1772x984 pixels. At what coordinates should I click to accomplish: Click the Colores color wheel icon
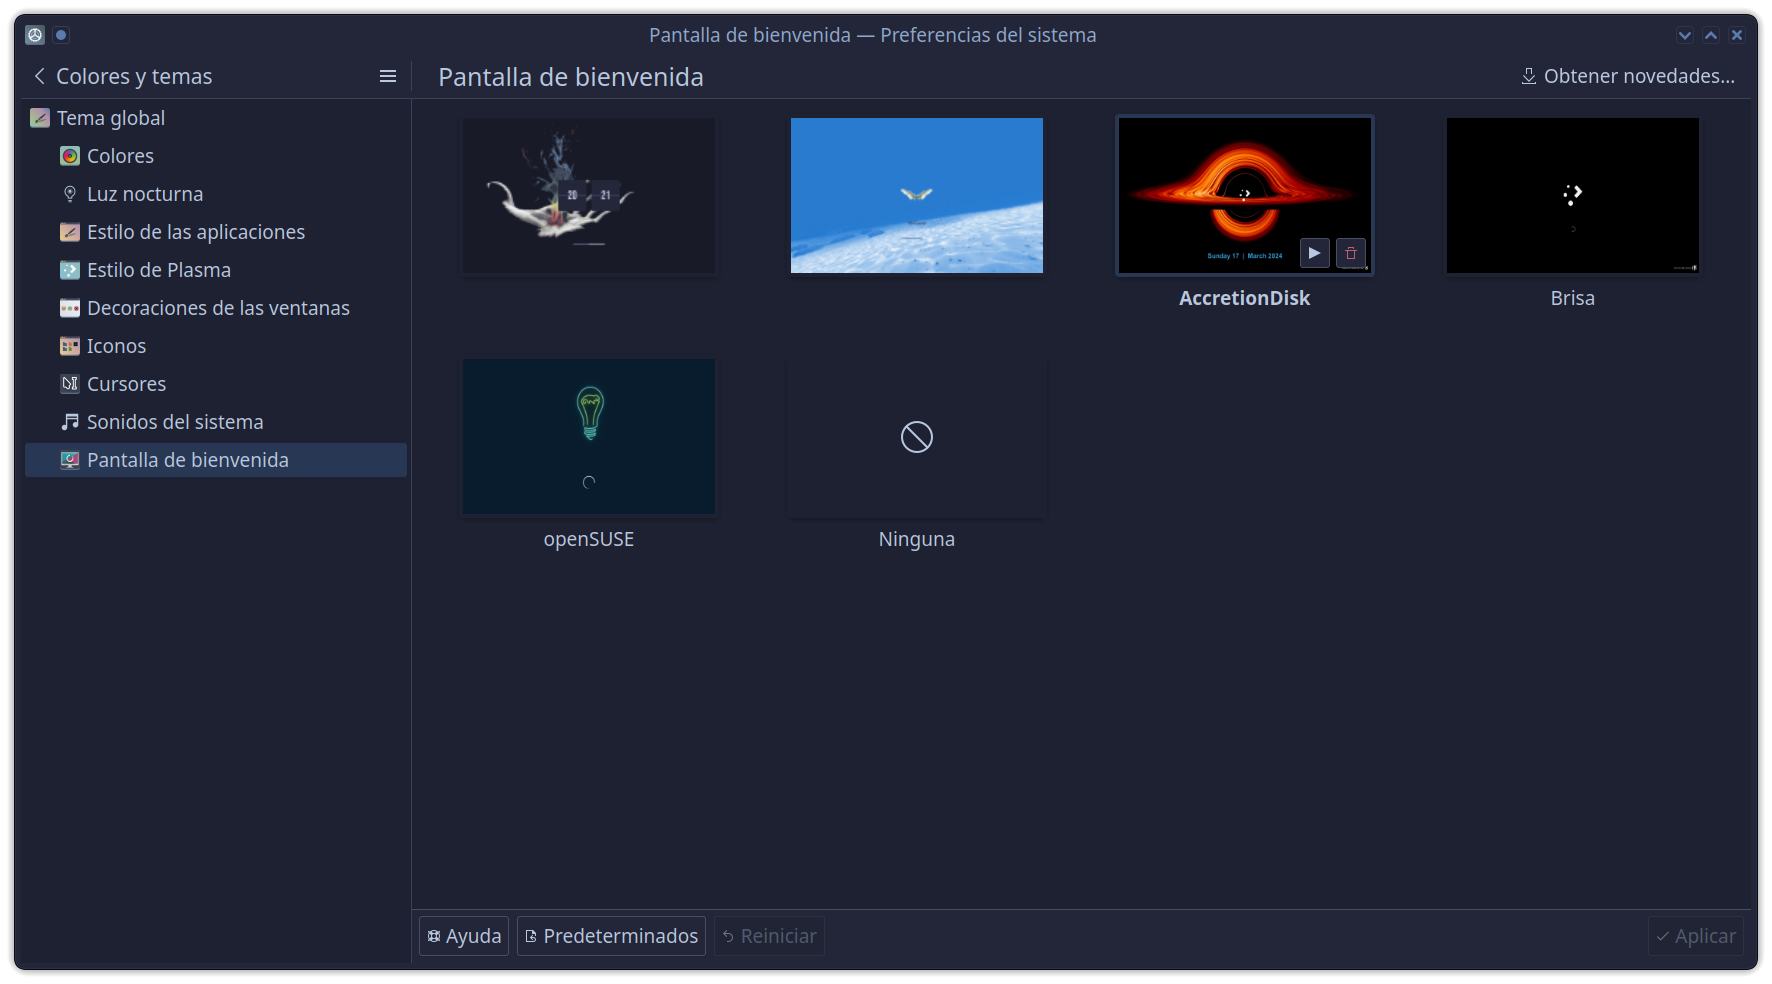(70, 156)
